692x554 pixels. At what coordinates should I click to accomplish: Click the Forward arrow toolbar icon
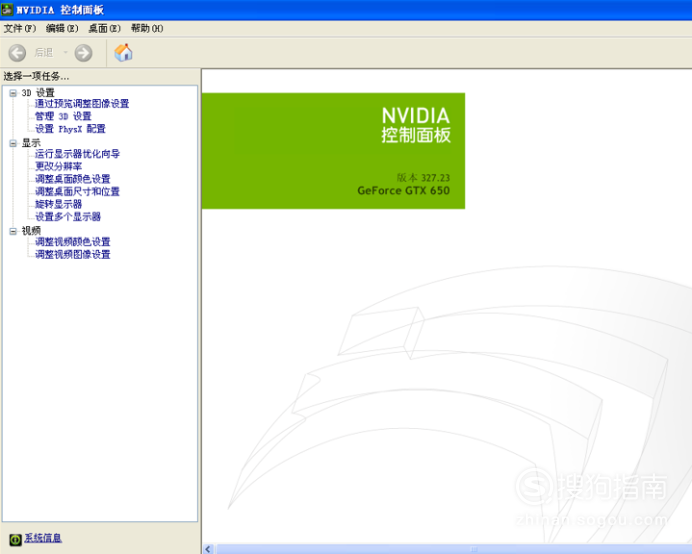tap(83, 53)
